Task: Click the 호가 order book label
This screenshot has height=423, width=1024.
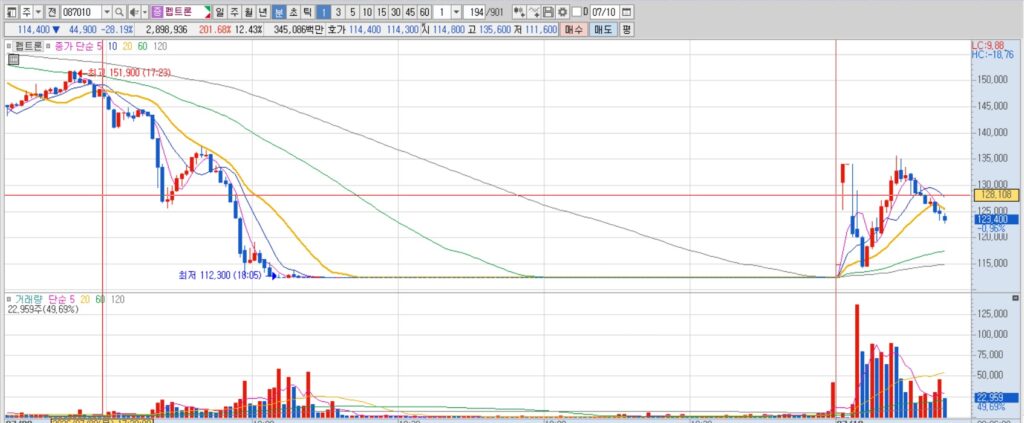Action: (336, 29)
